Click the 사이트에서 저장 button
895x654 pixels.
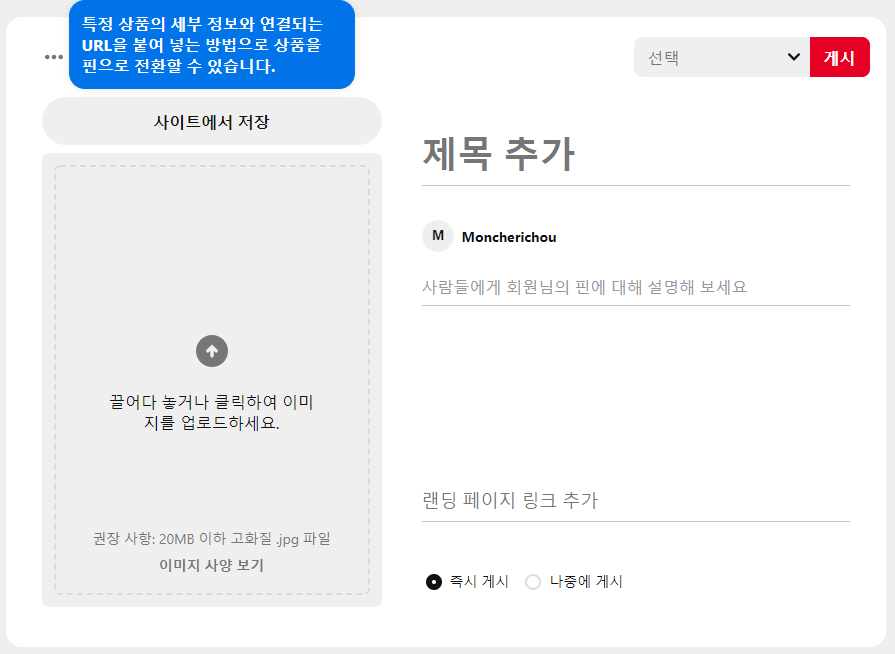coord(212,121)
